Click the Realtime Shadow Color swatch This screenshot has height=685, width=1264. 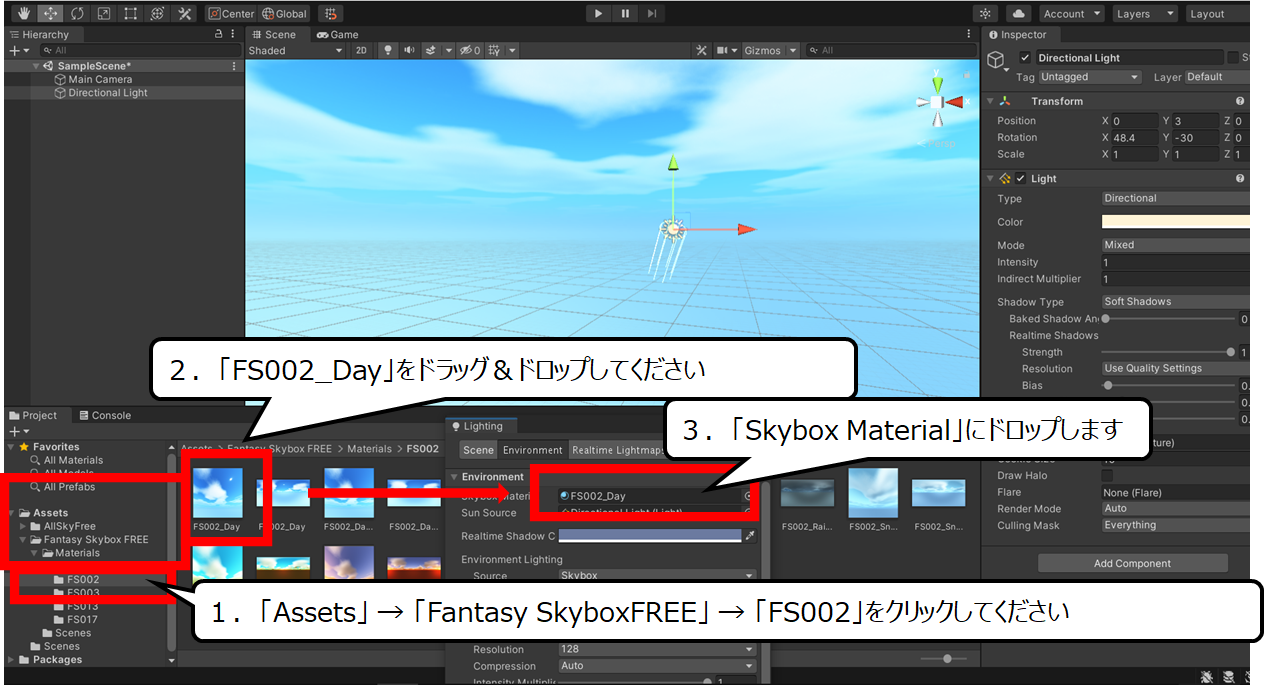650,536
